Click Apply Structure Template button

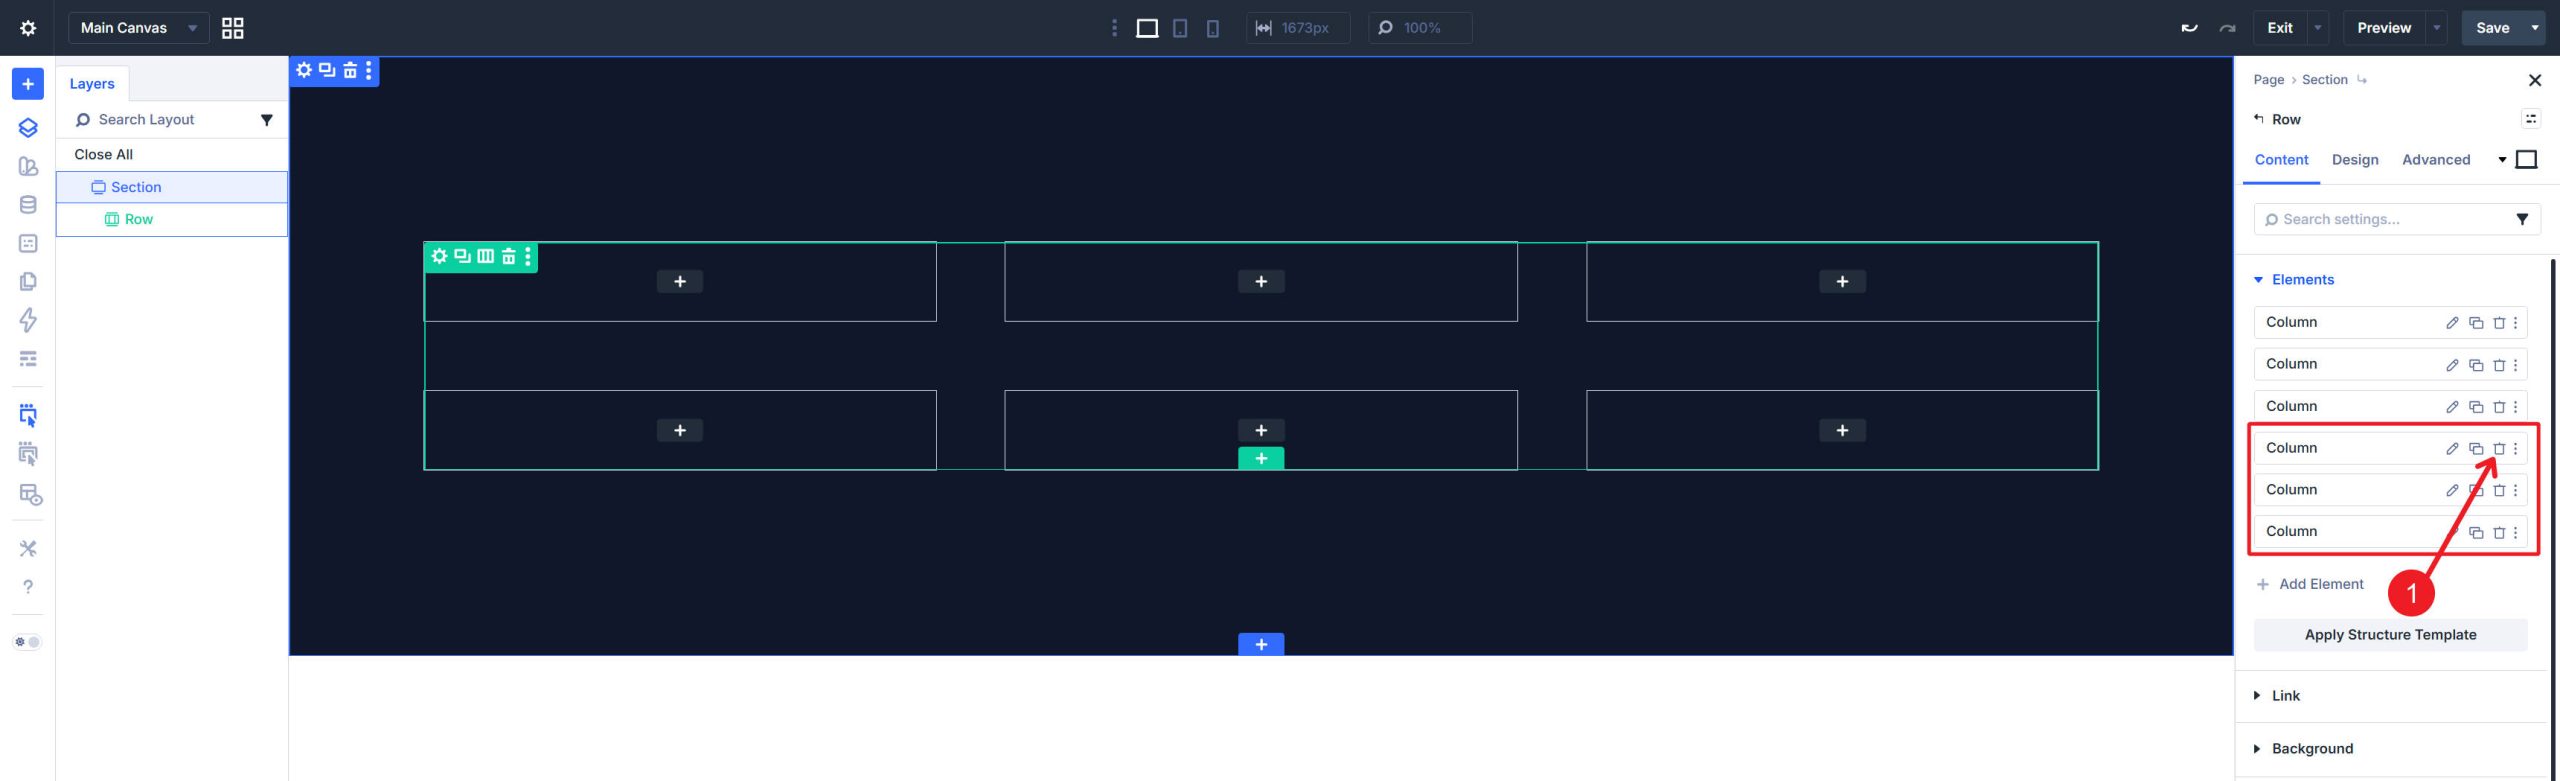click(2390, 635)
